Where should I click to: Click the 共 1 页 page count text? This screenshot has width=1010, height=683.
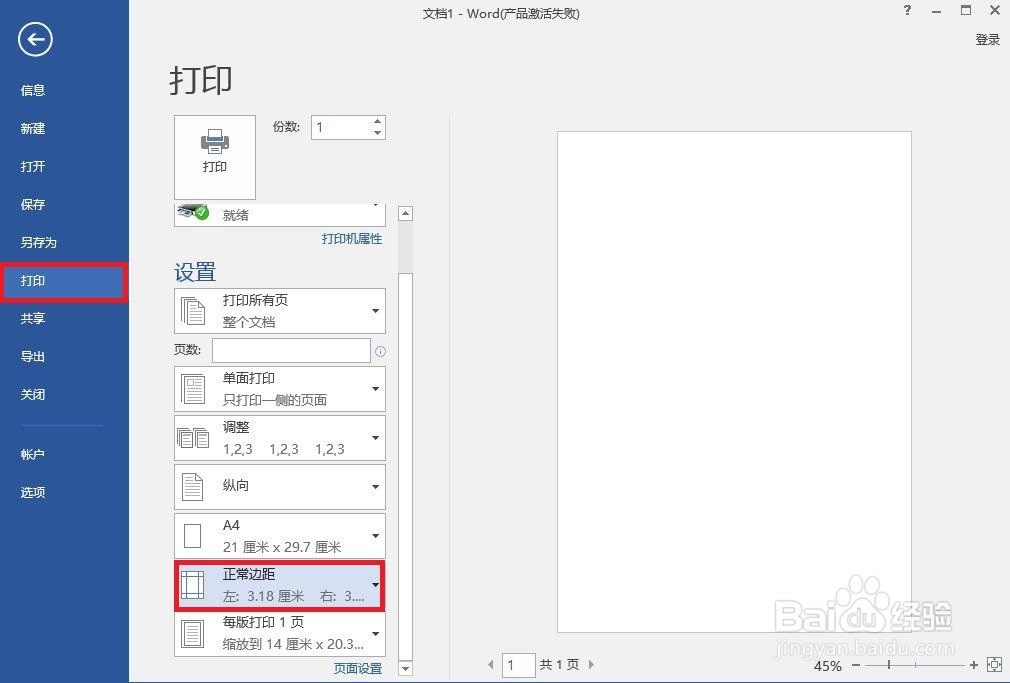coord(559,664)
